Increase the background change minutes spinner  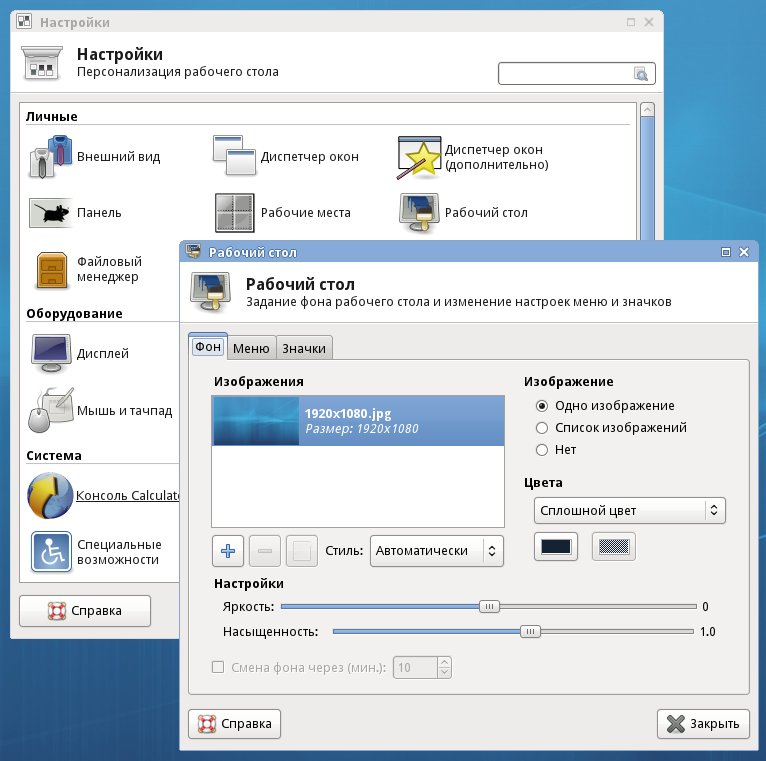(444, 662)
